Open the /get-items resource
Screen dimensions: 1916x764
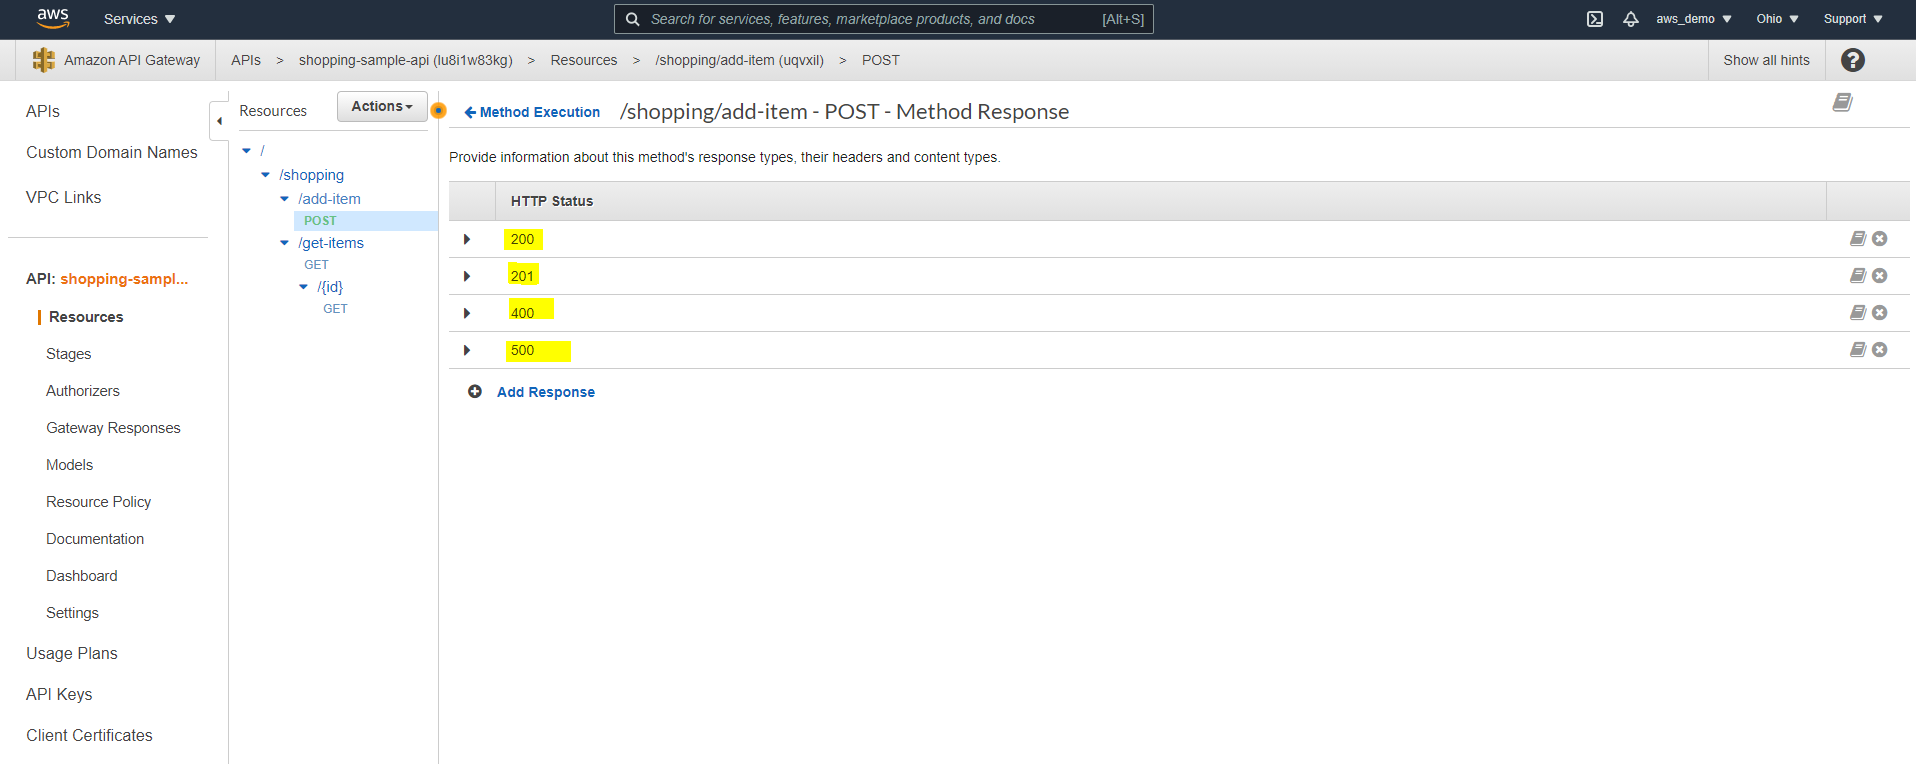[330, 243]
